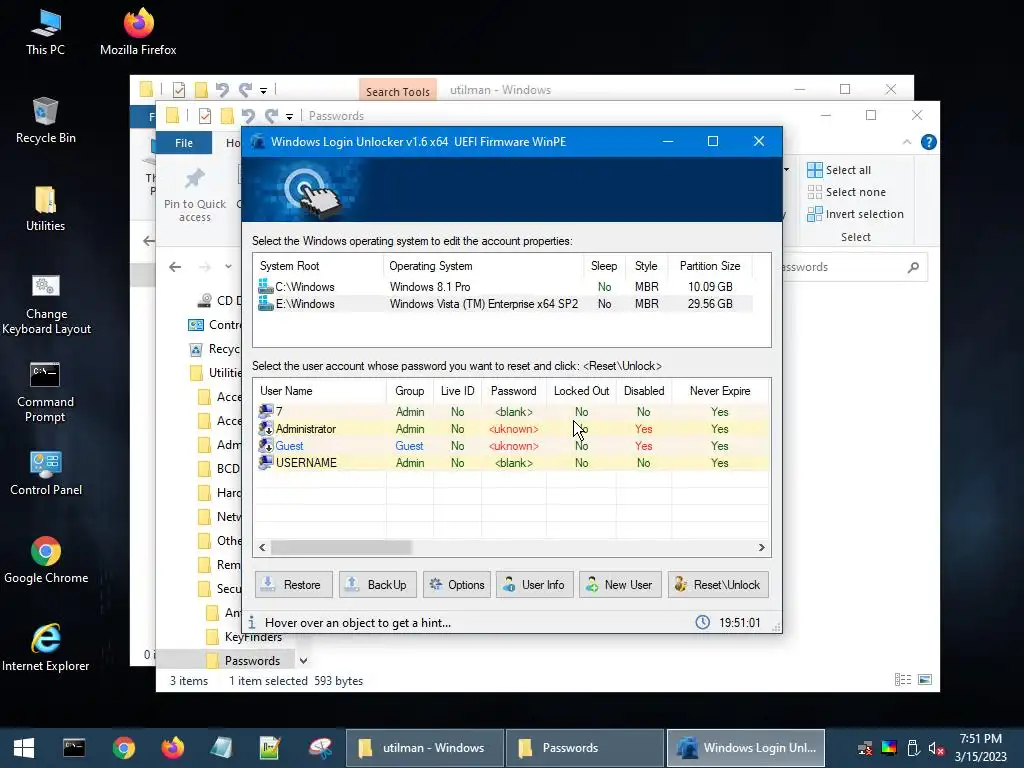
Task: Open Options in Login Unlocker
Action: tap(456, 584)
